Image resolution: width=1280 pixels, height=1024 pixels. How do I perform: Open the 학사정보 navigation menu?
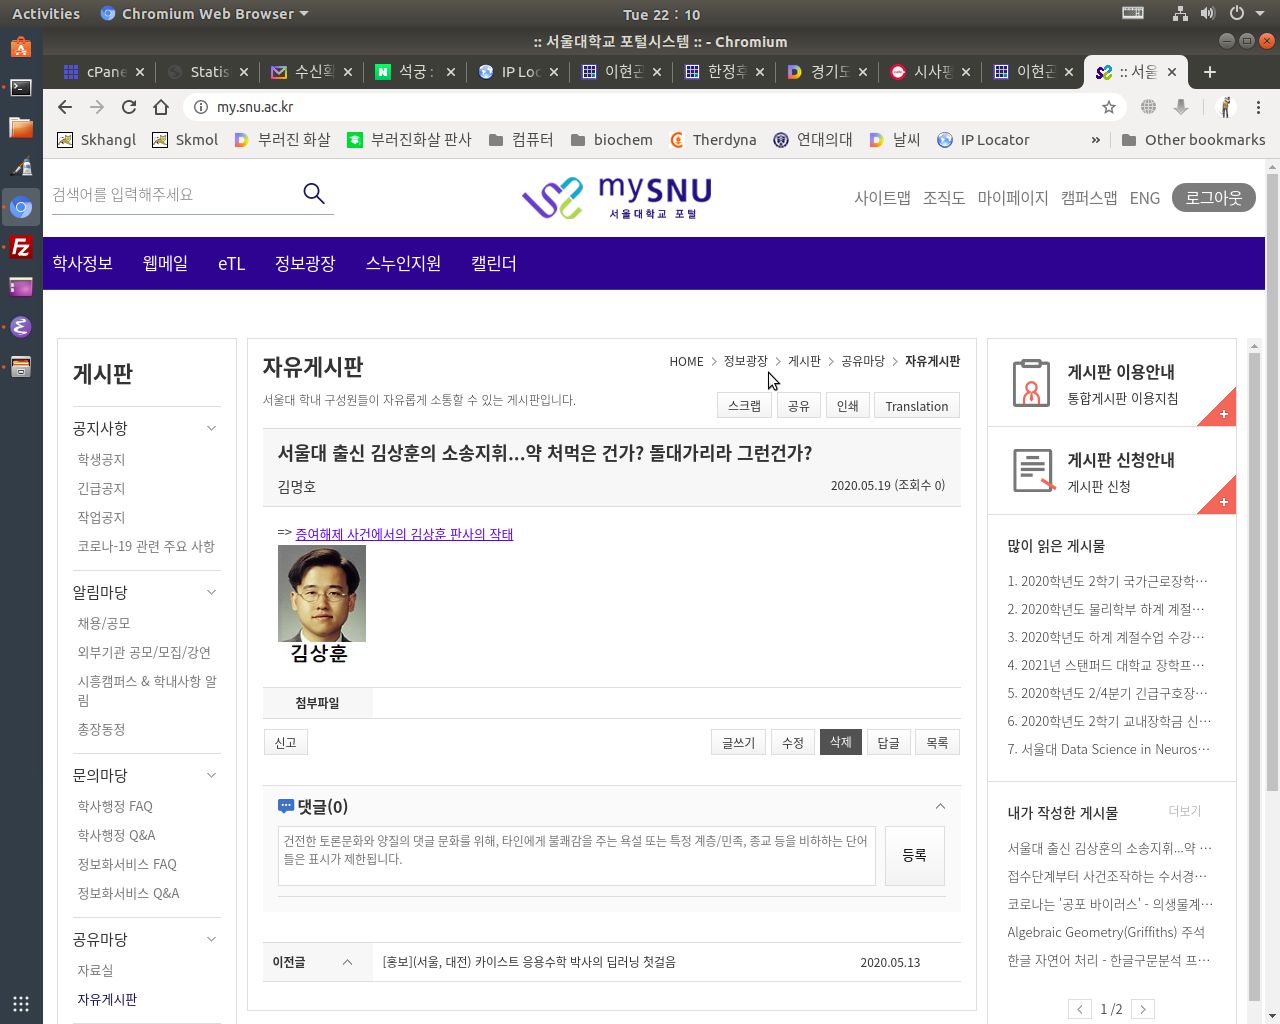pos(82,264)
